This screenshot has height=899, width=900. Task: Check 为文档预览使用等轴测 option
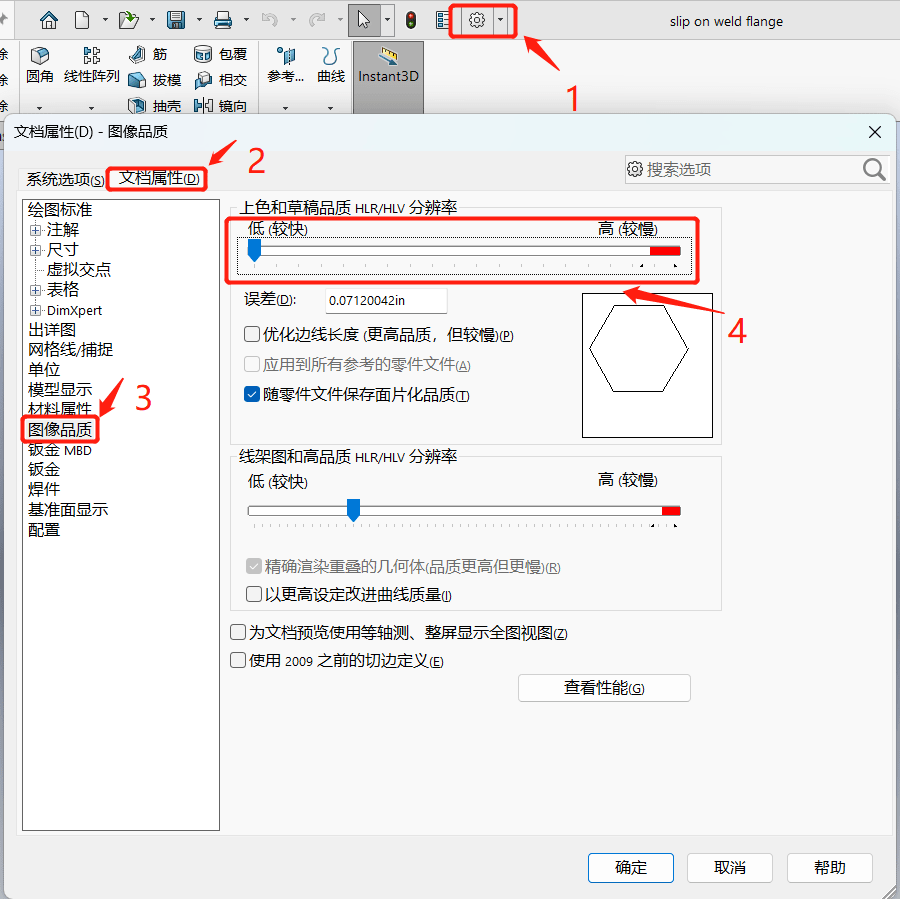pos(238,632)
